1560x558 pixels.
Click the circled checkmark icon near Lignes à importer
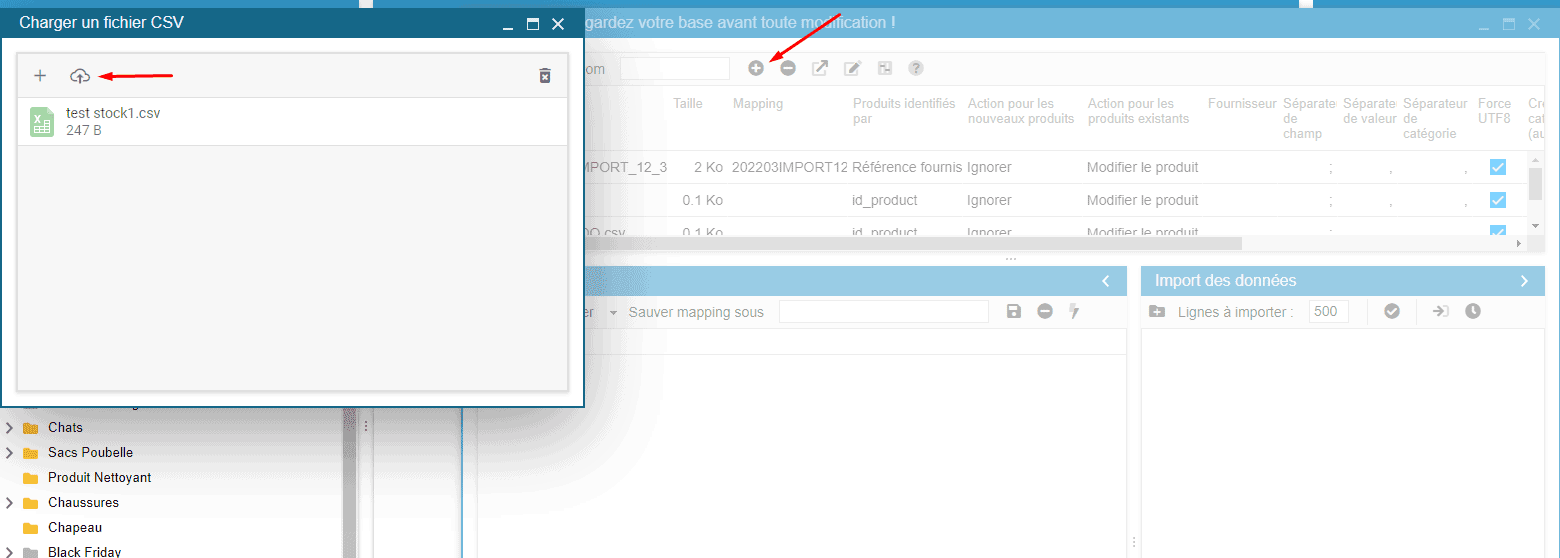(x=1392, y=311)
